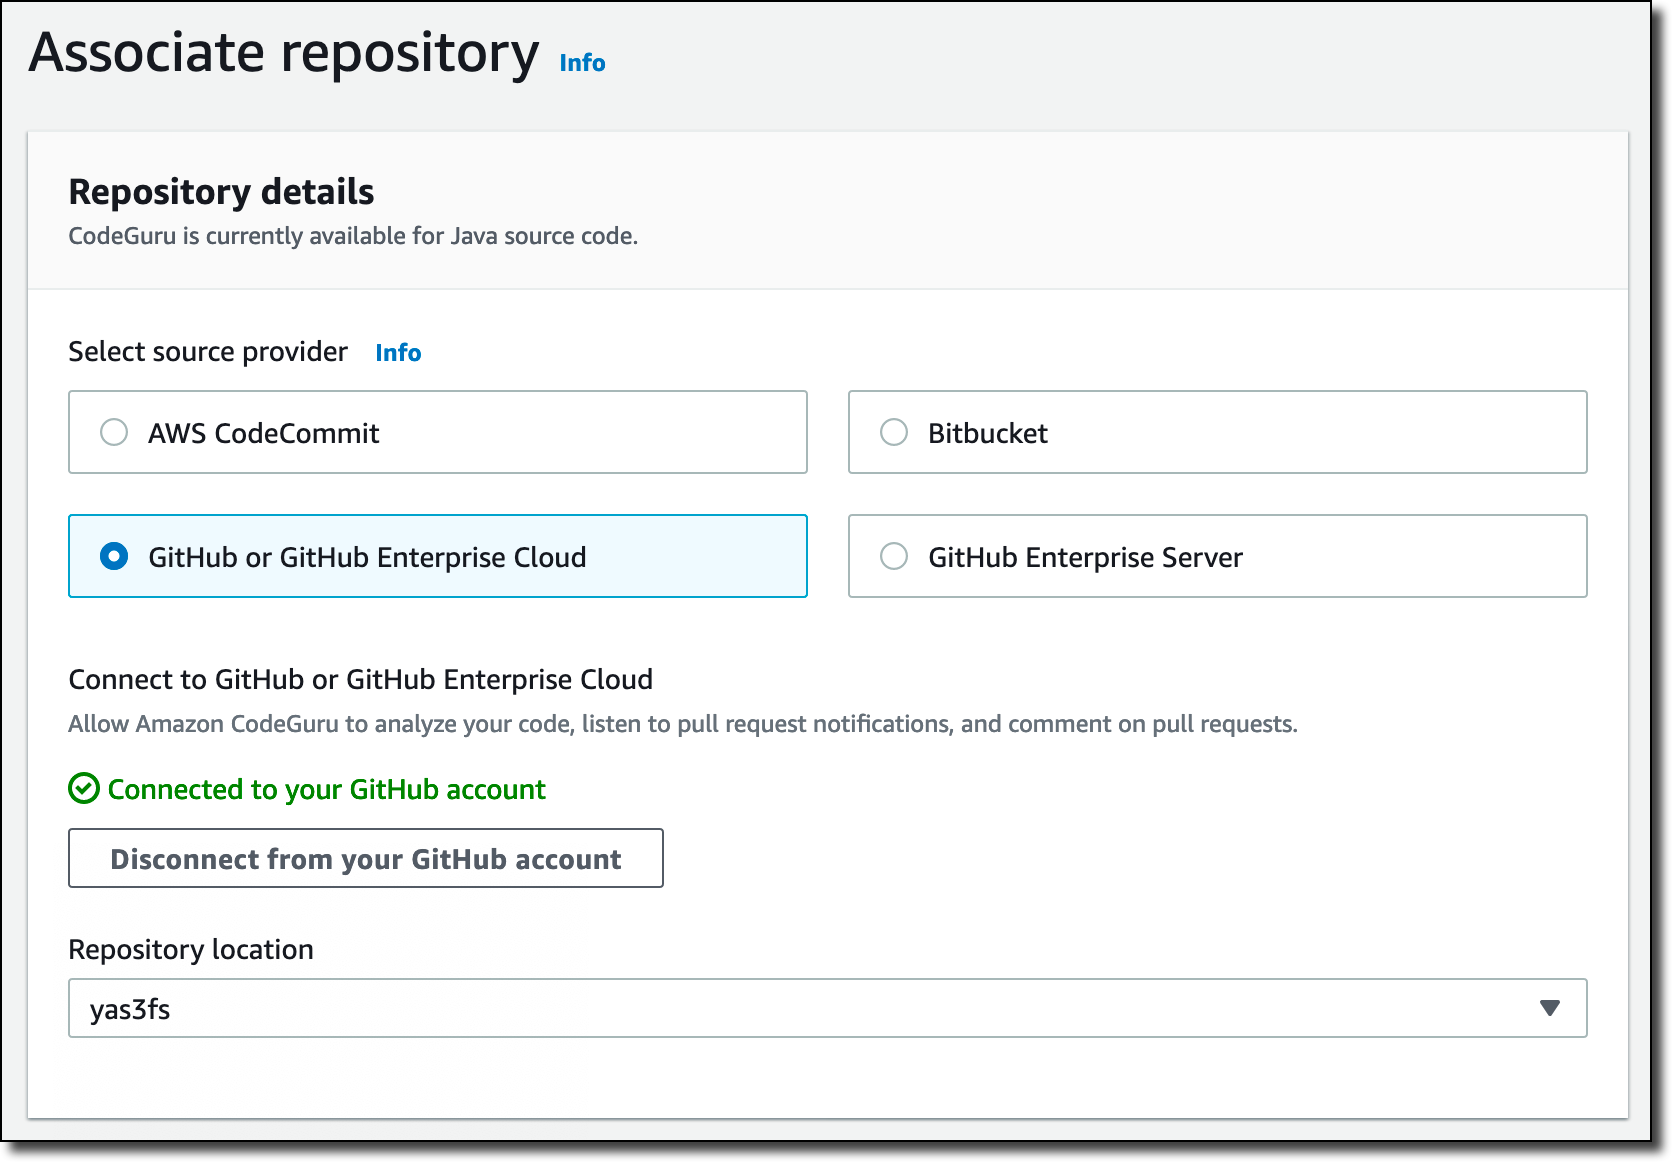
Task: Open the Info link next to Select source provider
Action: pyautogui.click(x=398, y=353)
